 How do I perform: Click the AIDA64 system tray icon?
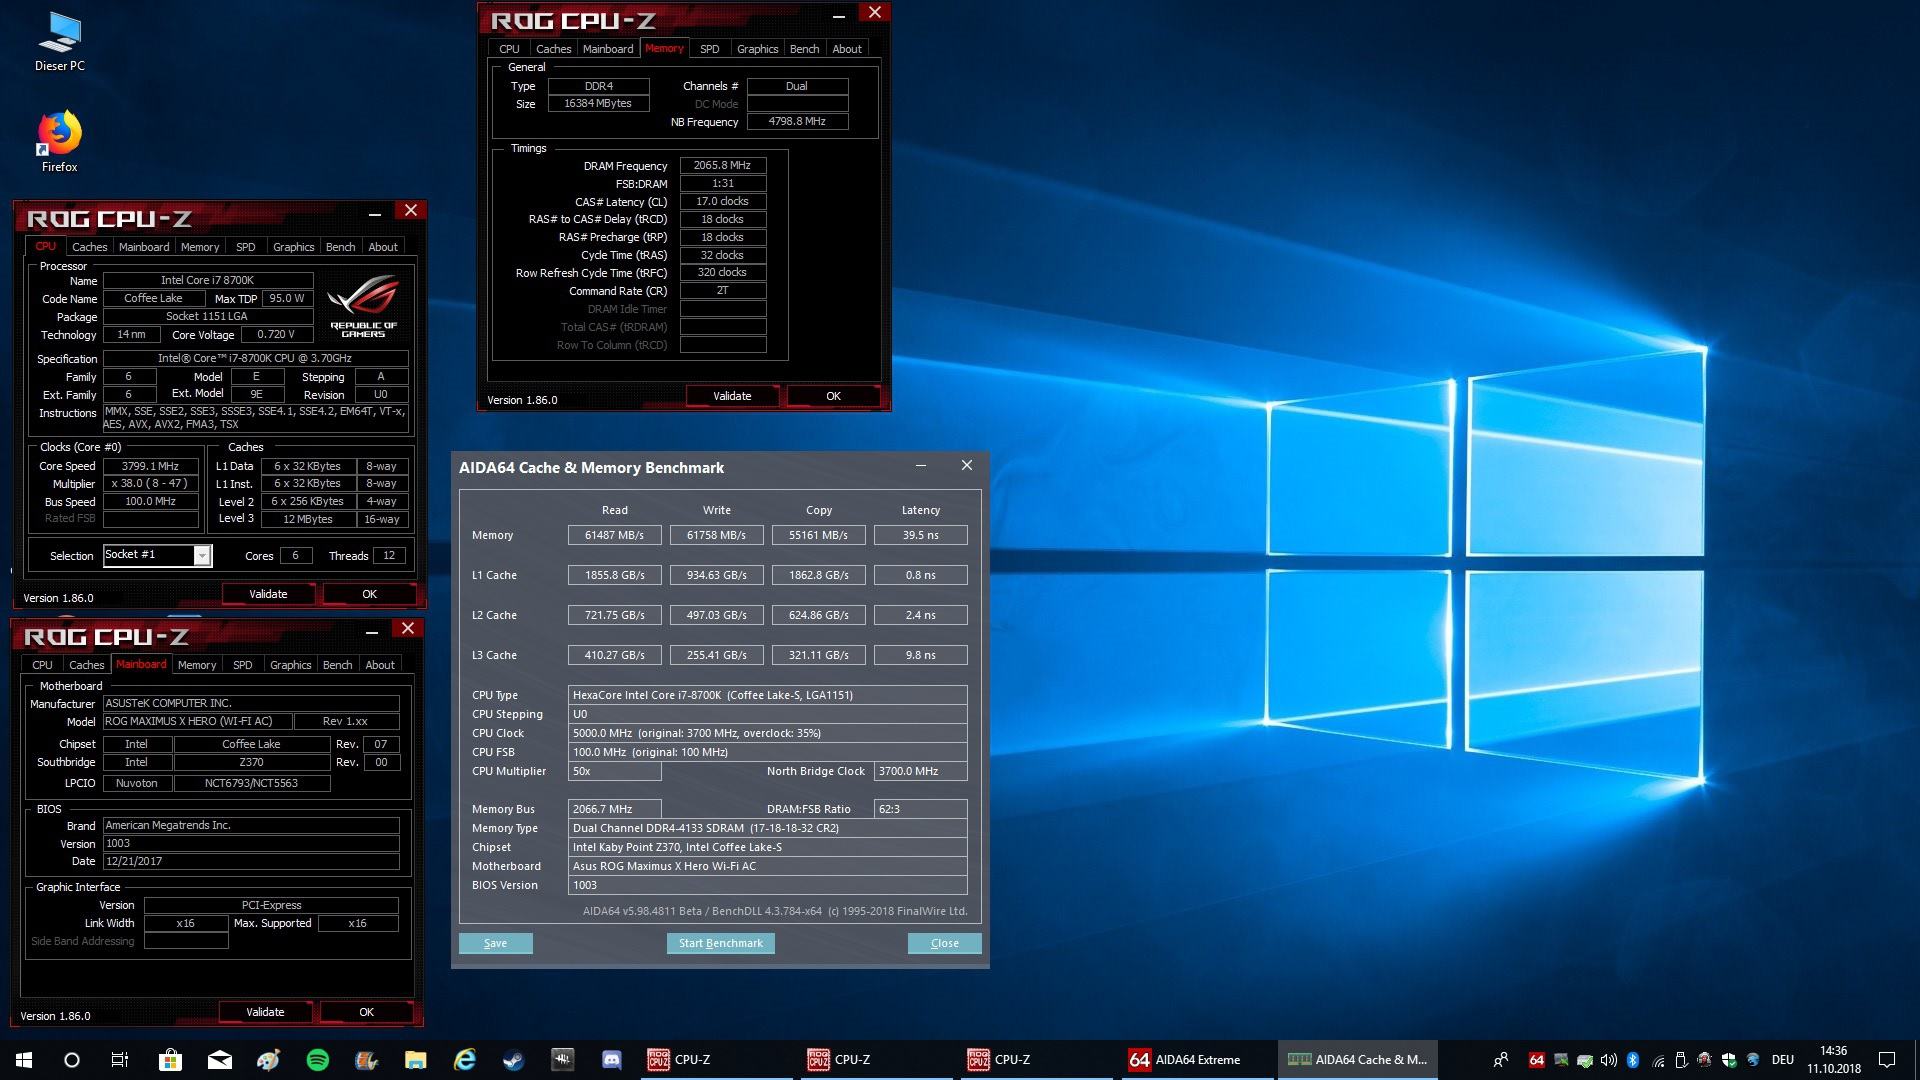1536,1060
